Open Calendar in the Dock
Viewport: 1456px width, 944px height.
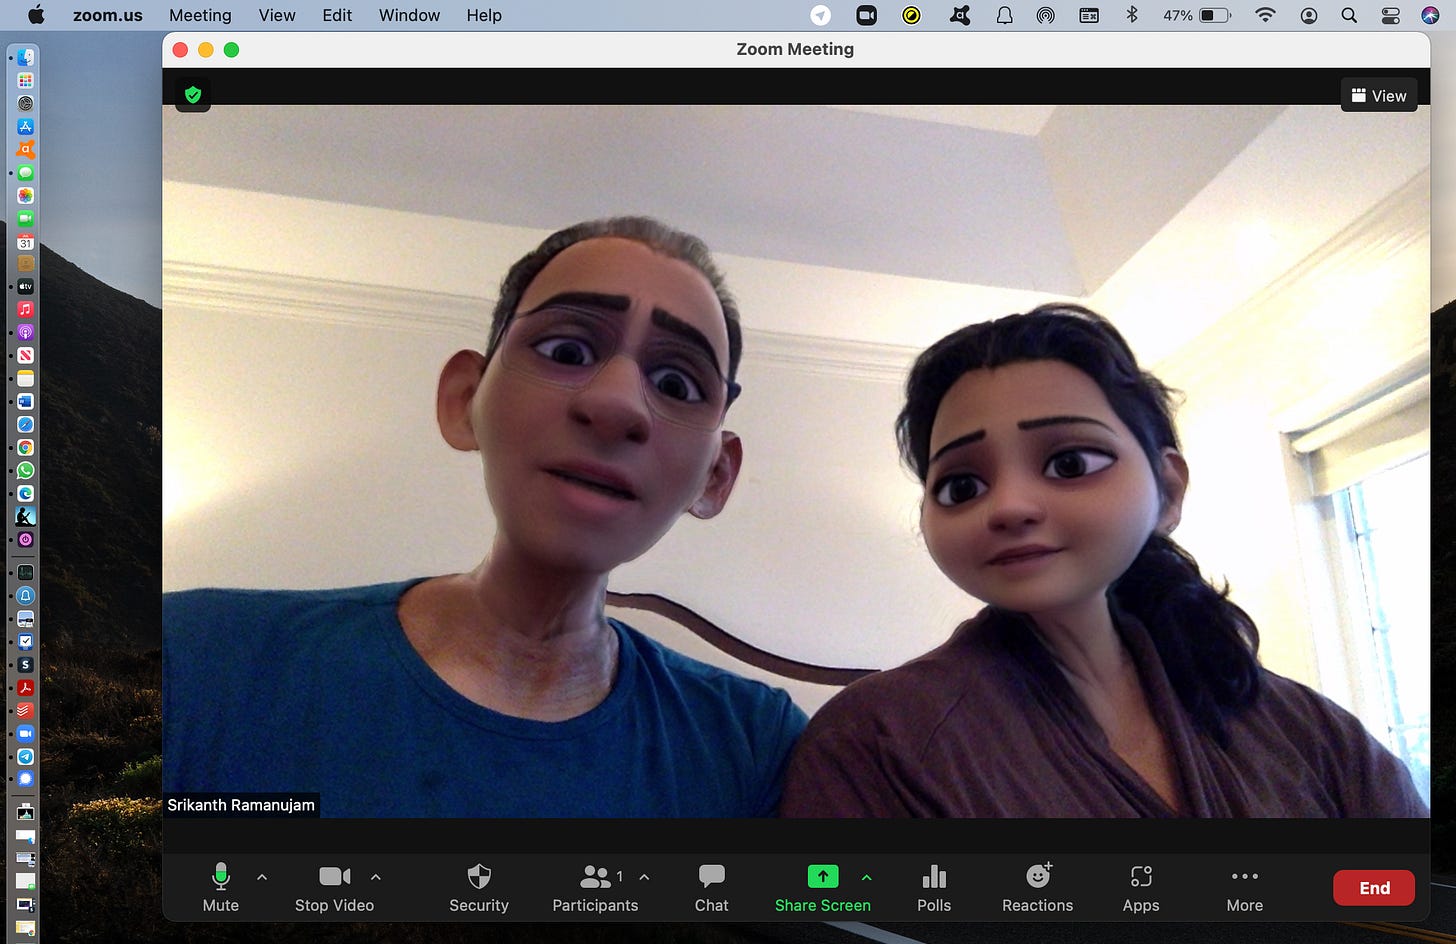click(x=26, y=241)
